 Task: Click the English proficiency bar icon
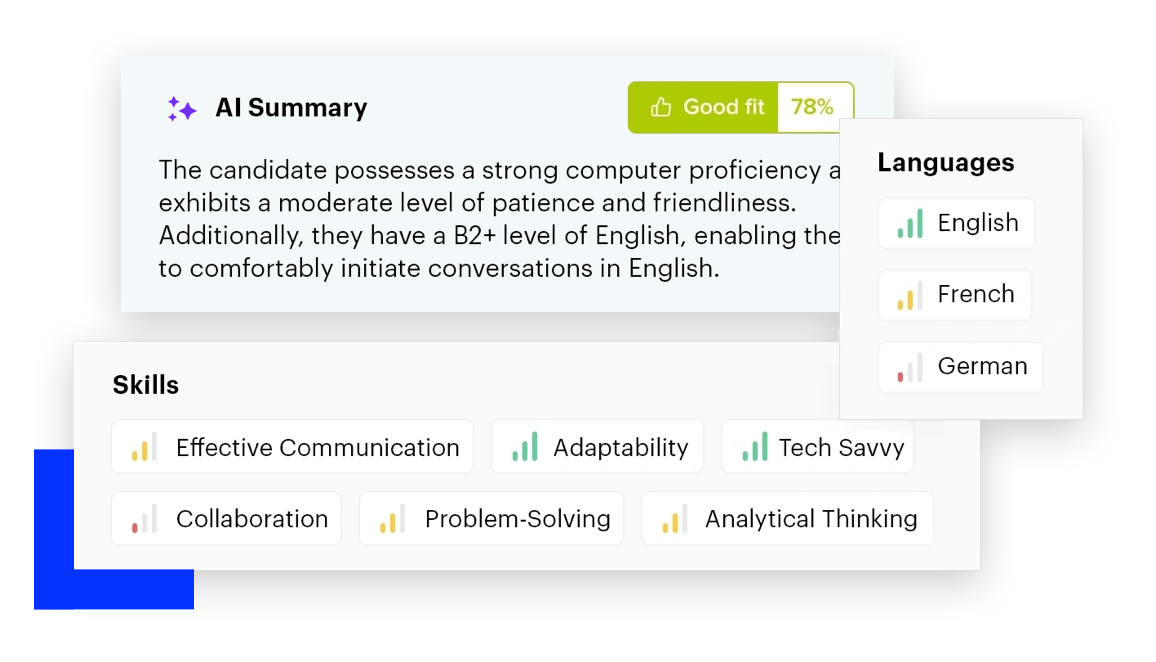pos(910,223)
